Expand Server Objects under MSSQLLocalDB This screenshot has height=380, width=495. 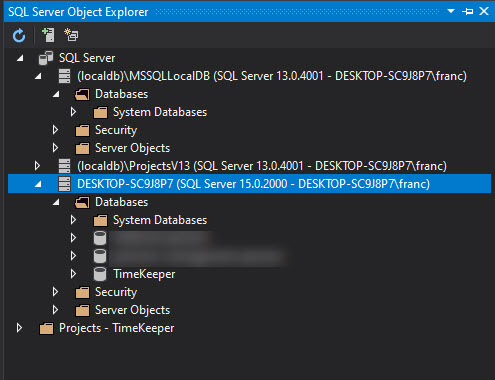56,148
